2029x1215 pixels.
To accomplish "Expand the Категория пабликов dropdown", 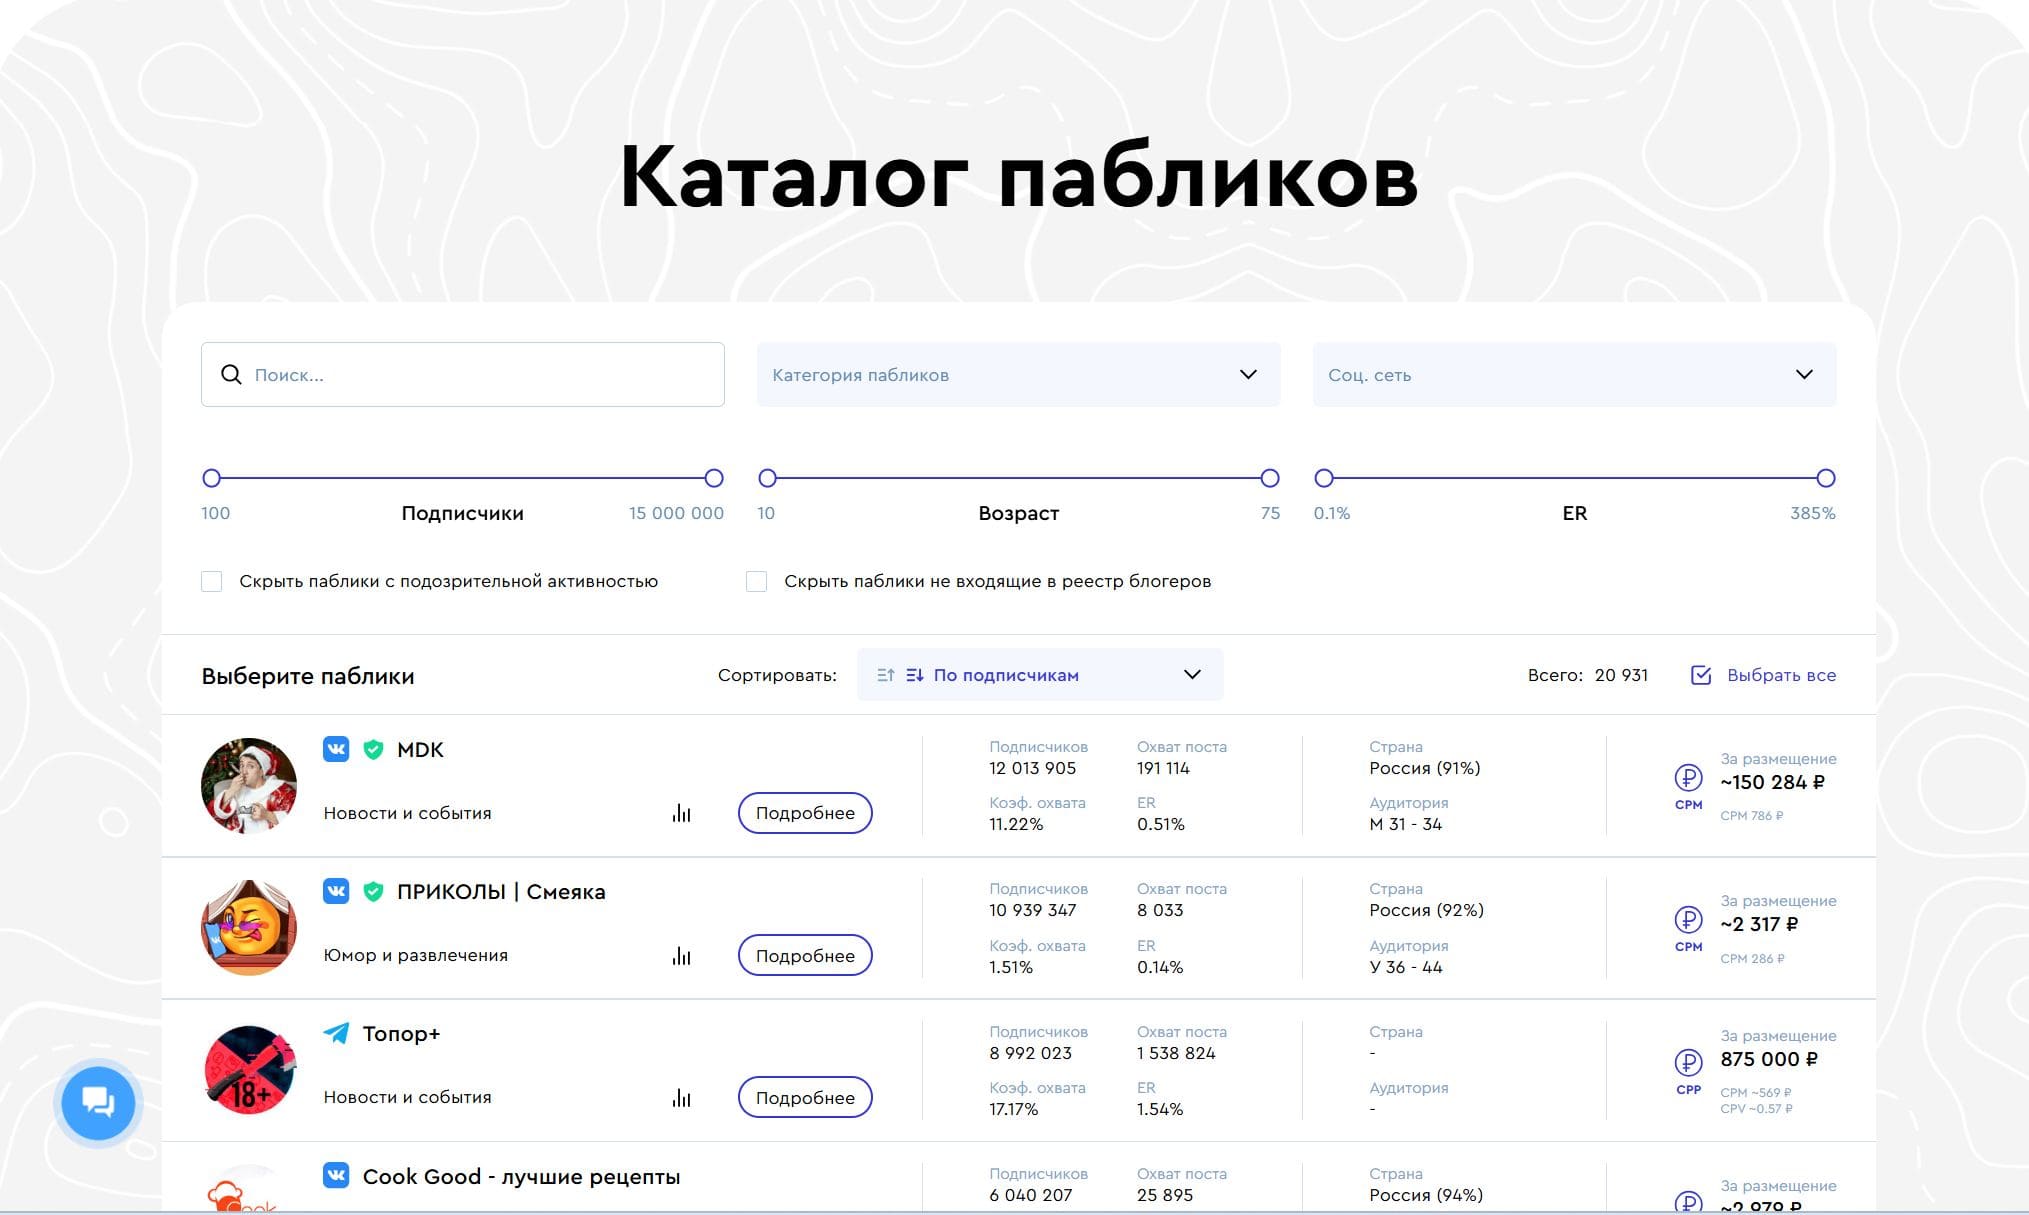I will coord(1018,375).
